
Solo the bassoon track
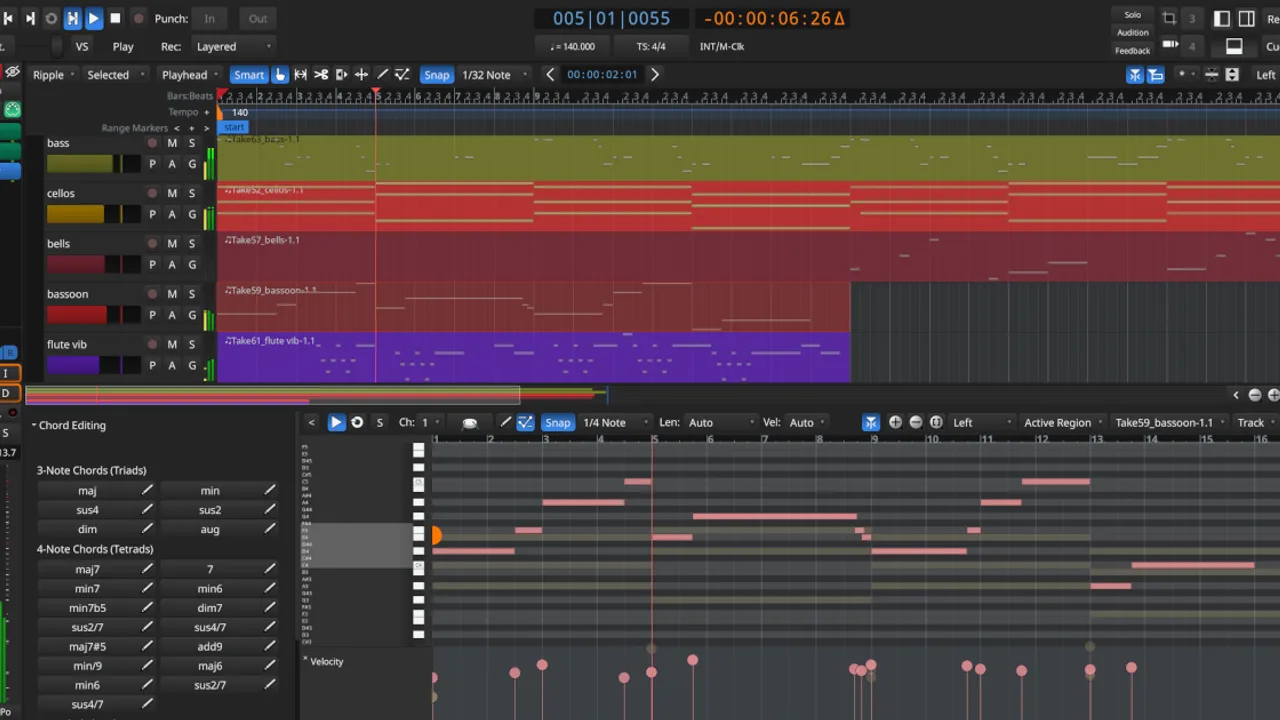coord(192,294)
